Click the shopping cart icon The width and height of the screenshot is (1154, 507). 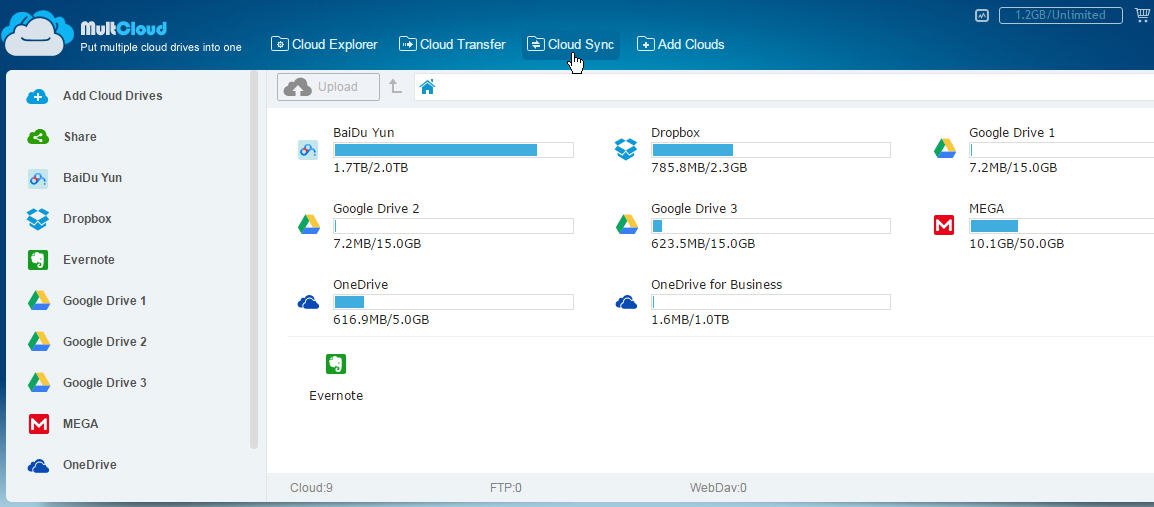click(1142, 15)
